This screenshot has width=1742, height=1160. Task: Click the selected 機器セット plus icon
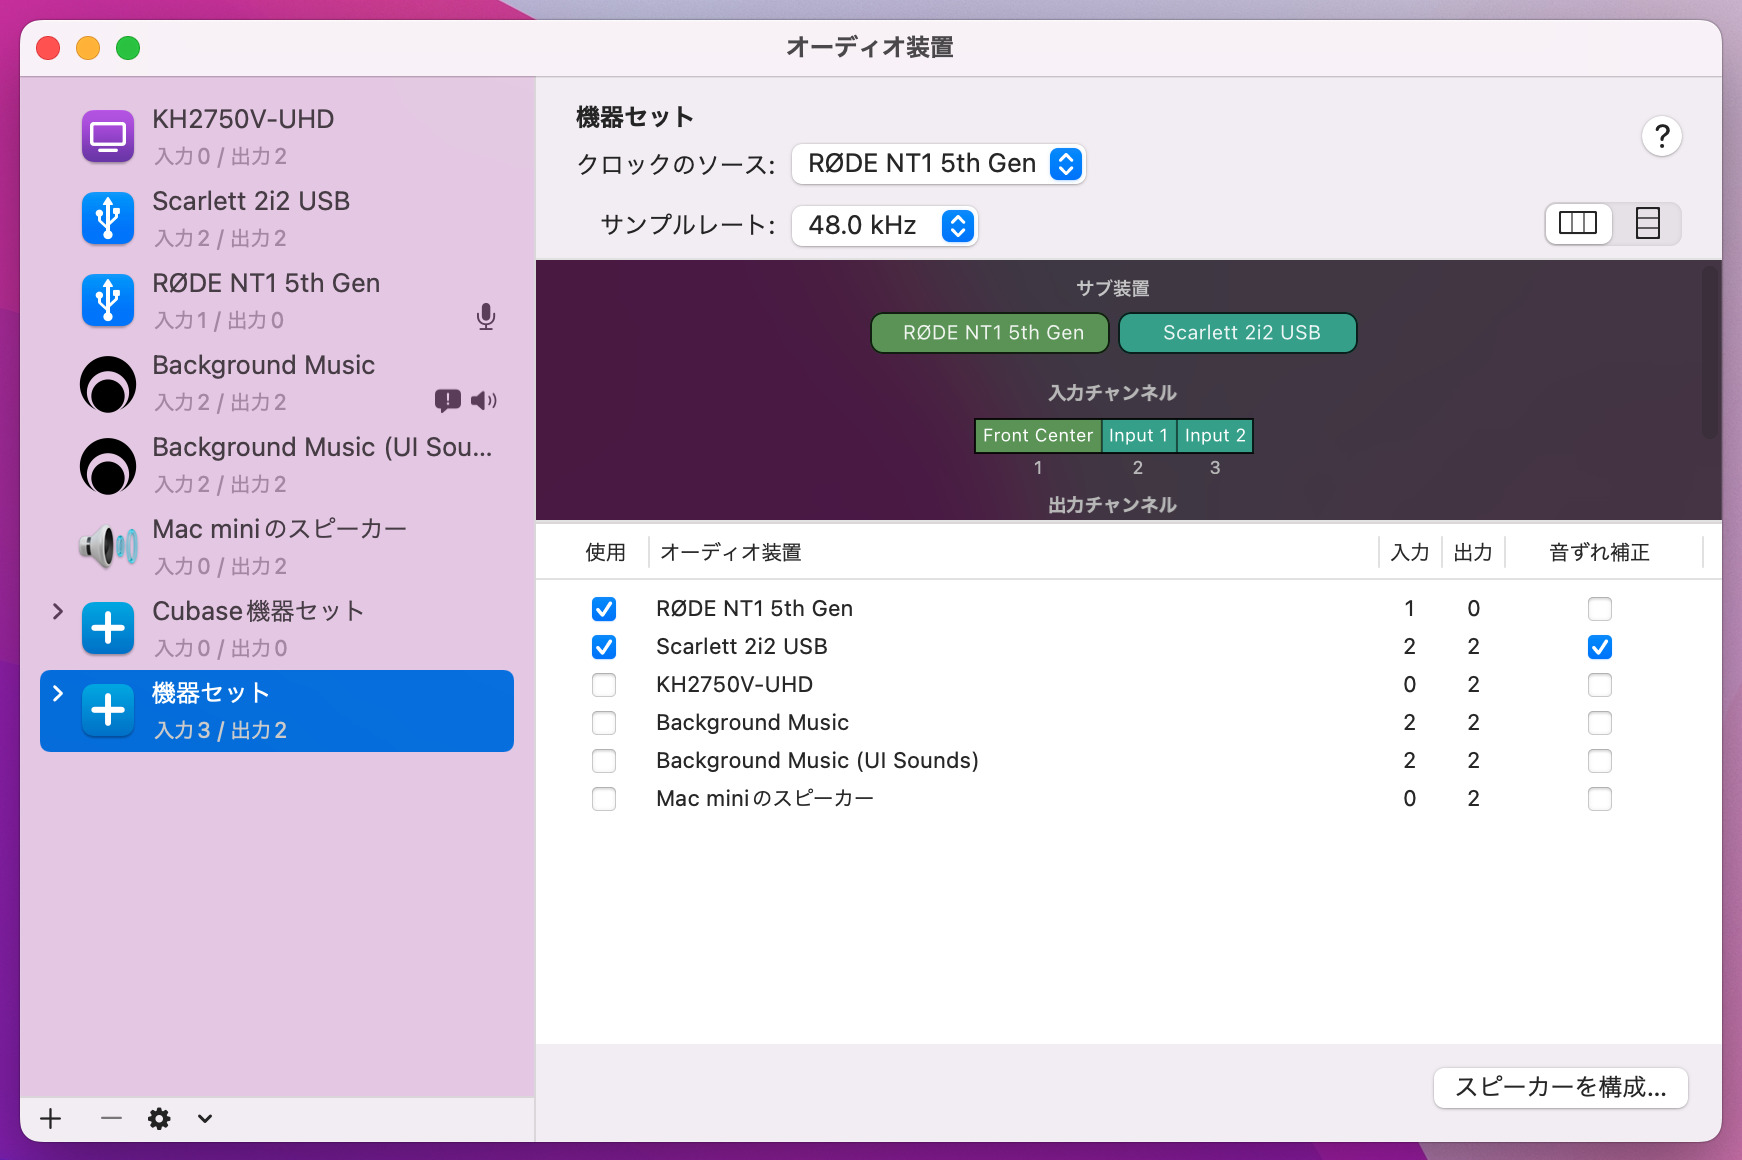(x=108, y=710)
